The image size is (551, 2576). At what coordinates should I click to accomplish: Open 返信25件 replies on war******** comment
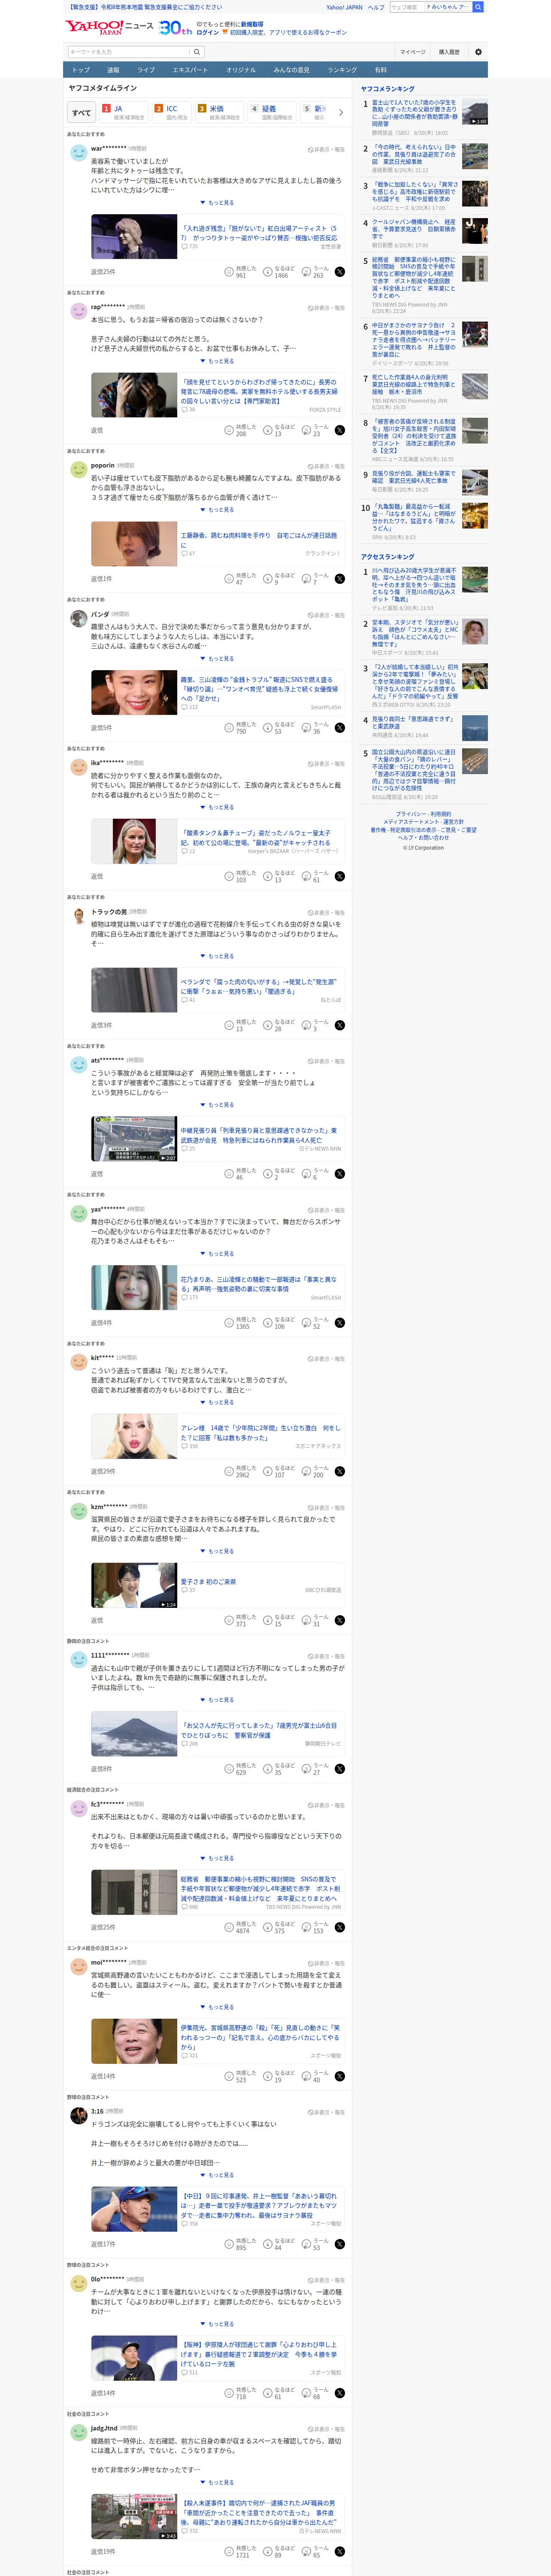(103, 272)
